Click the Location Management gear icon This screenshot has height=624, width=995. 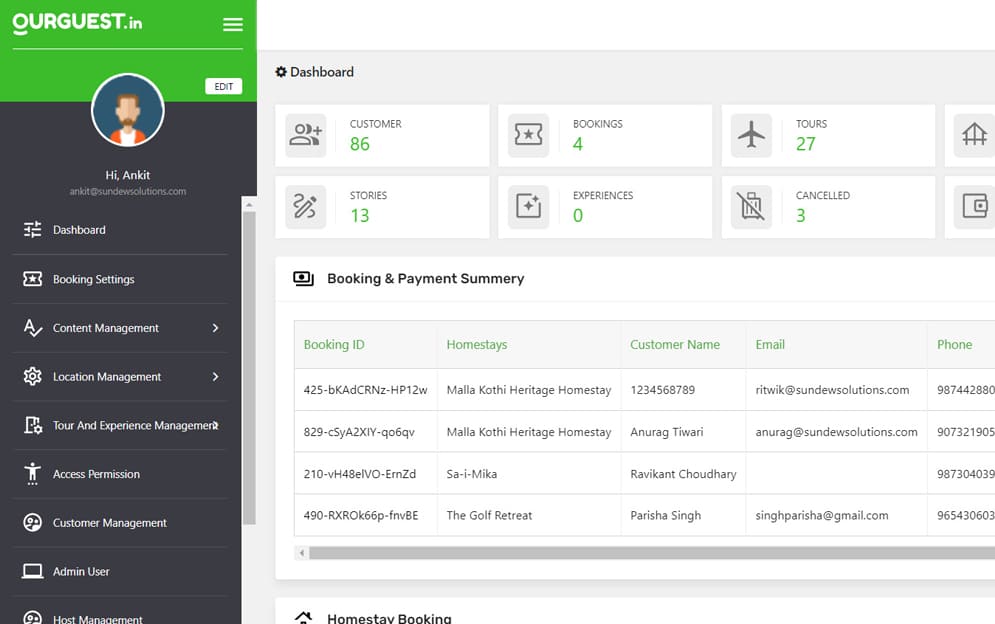[x=32, y=376]
